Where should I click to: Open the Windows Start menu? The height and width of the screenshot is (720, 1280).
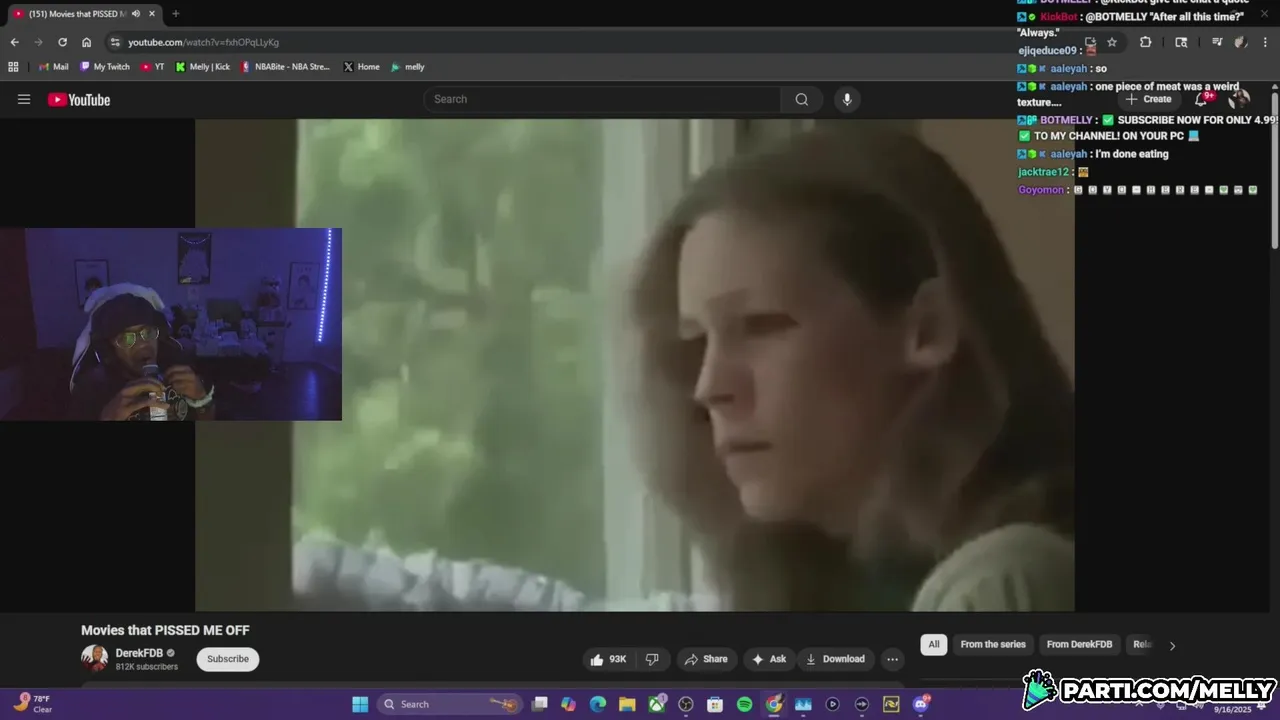coord(360,704)
